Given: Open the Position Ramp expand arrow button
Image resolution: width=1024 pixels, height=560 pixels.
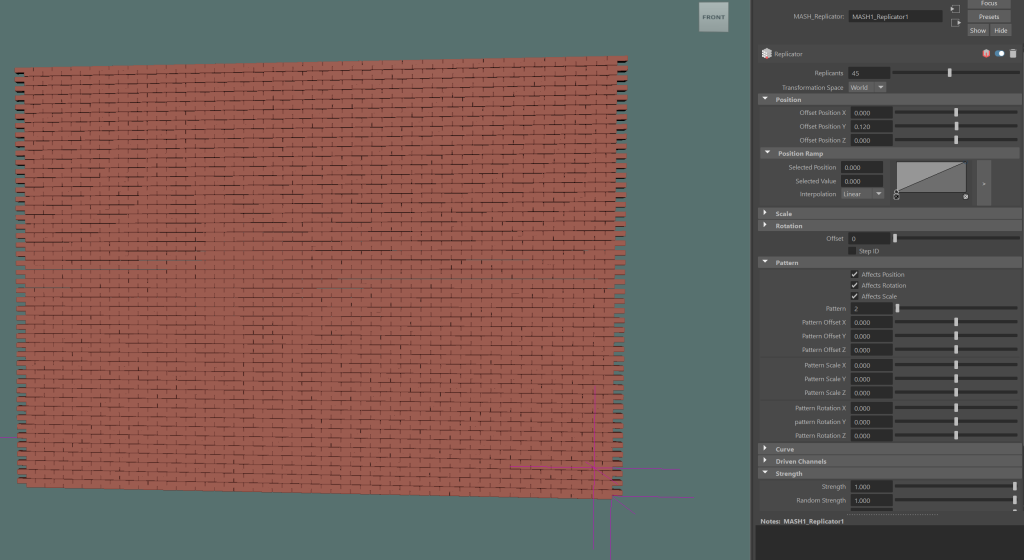Looking at the screenshot, I should pos(983,183).
